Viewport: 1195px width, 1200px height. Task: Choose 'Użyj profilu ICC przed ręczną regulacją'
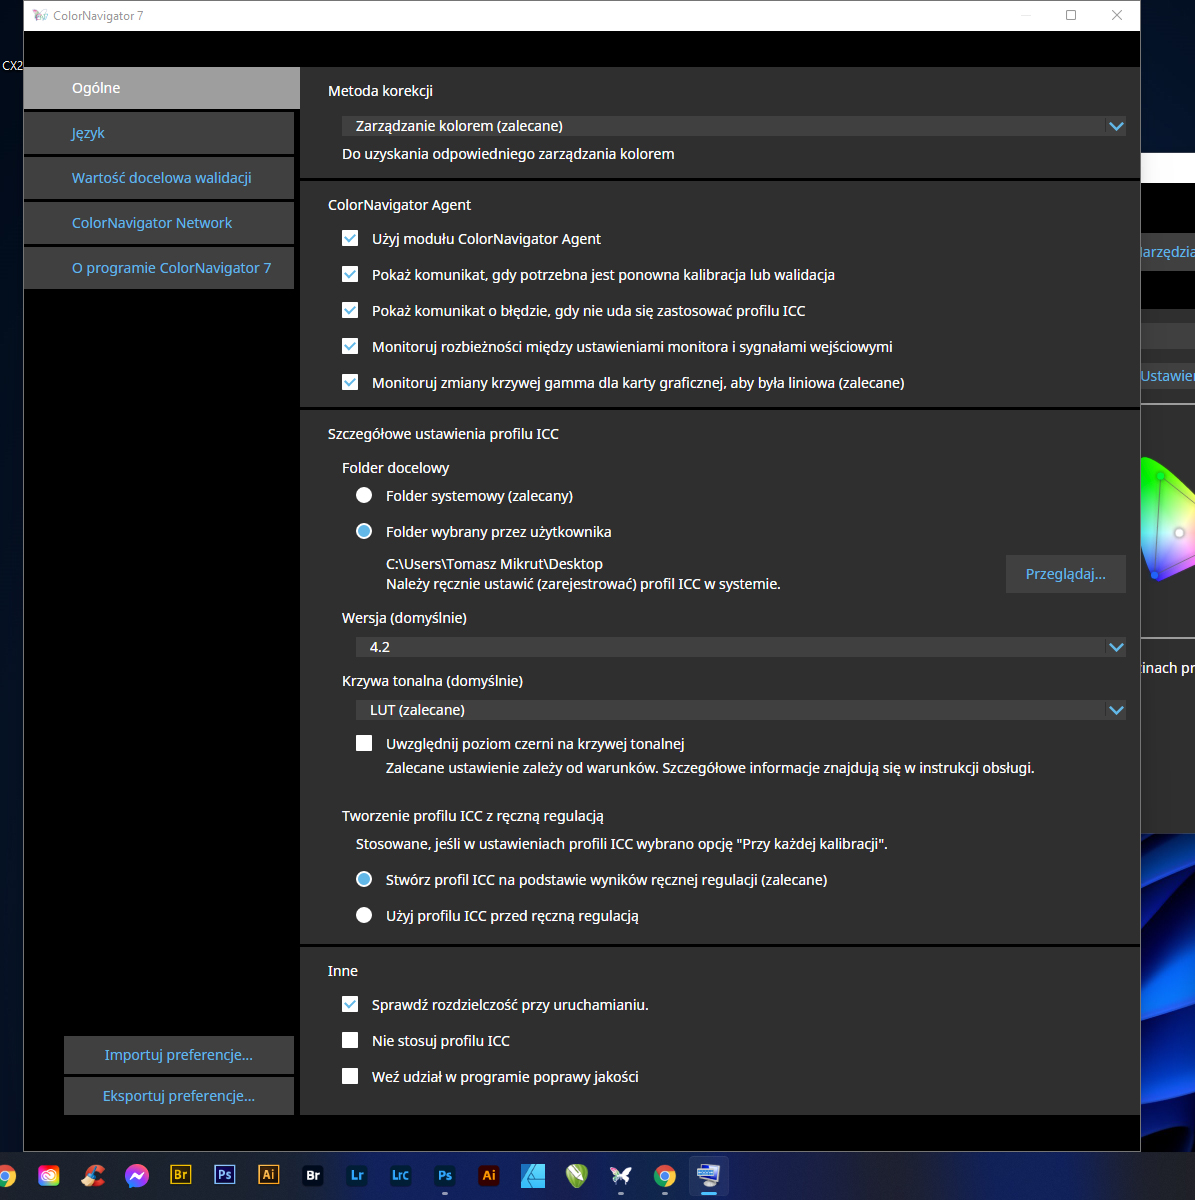(x=364, y=916)
